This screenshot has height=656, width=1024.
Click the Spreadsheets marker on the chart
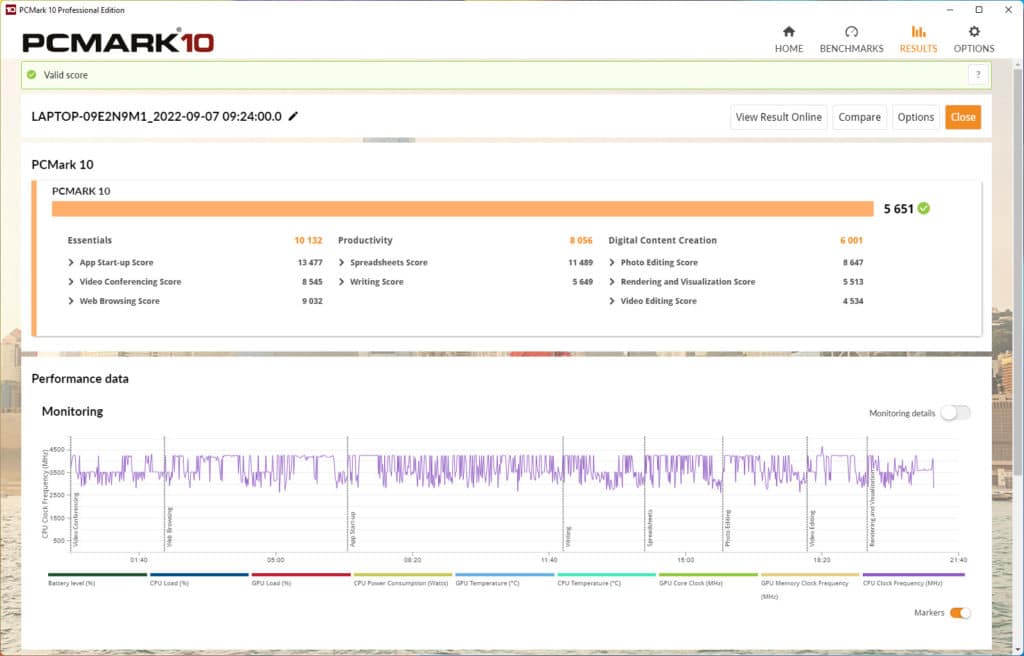click(650, 528)
